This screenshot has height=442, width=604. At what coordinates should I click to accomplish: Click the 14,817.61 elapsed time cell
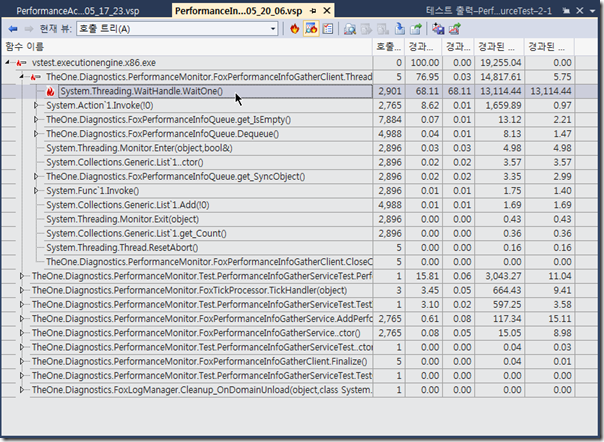pos(499,77)
